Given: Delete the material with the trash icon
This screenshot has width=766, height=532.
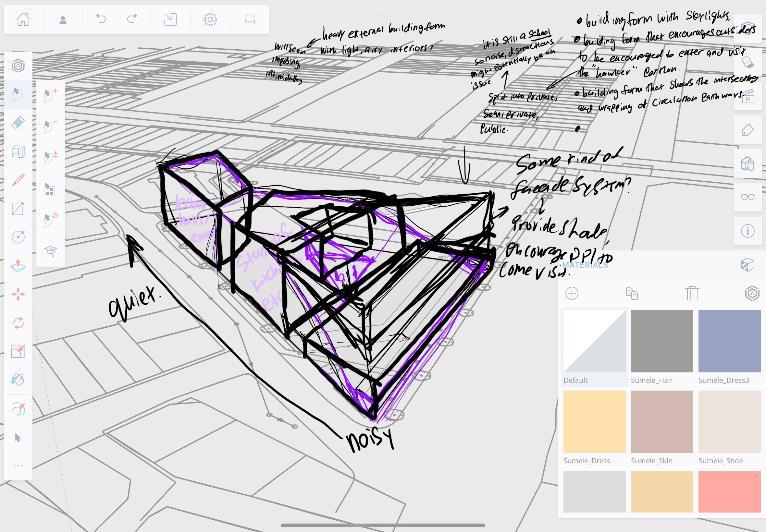Looking at the screenshot, I should pos(692,293).
